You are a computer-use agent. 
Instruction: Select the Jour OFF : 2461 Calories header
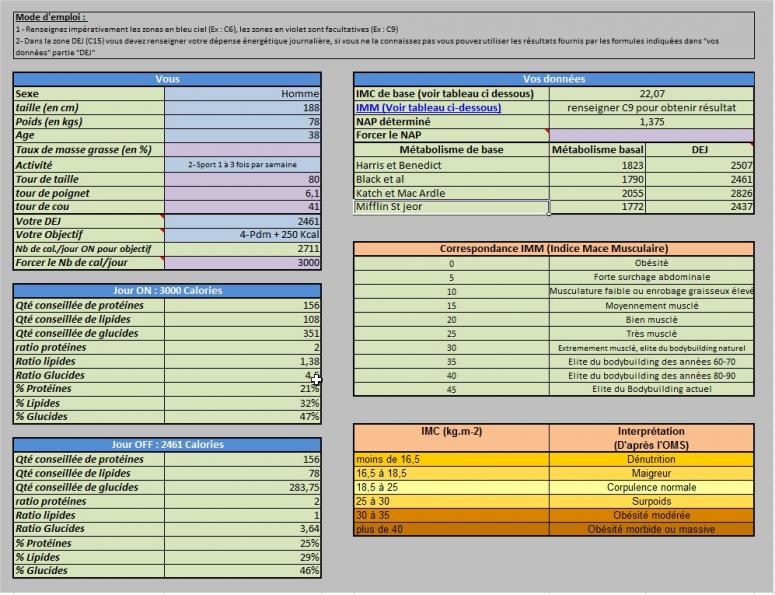(x=167, y=444)
